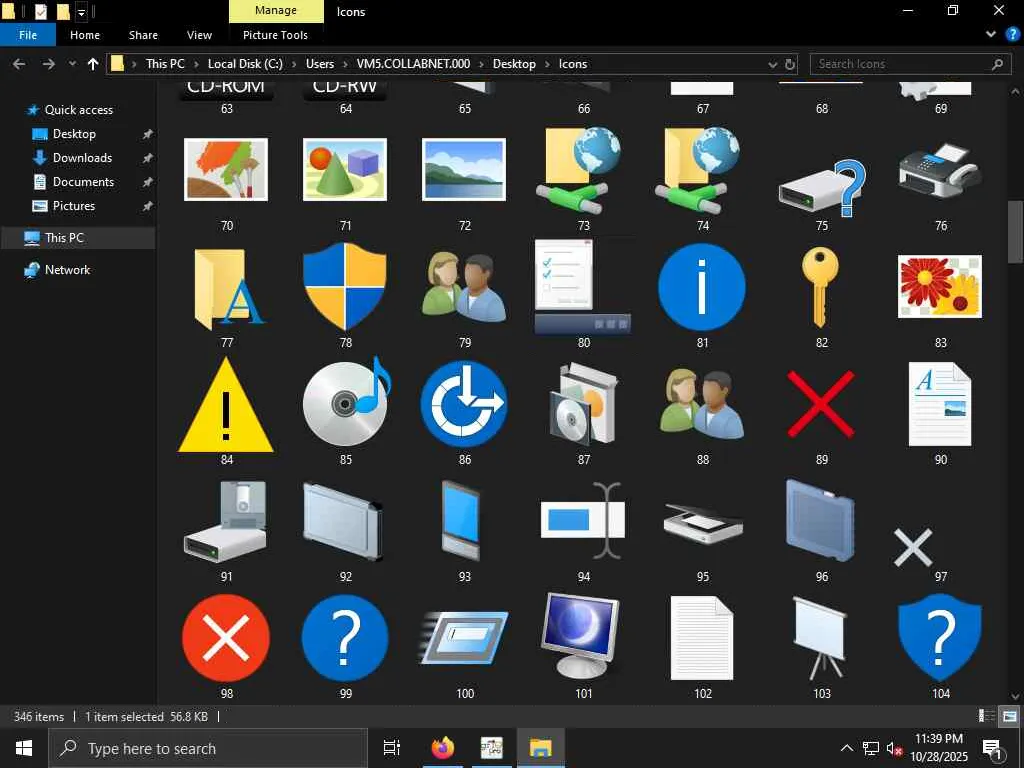Select the red X icon labeled 89
1024x768 pixels.
tap(821, 404)
